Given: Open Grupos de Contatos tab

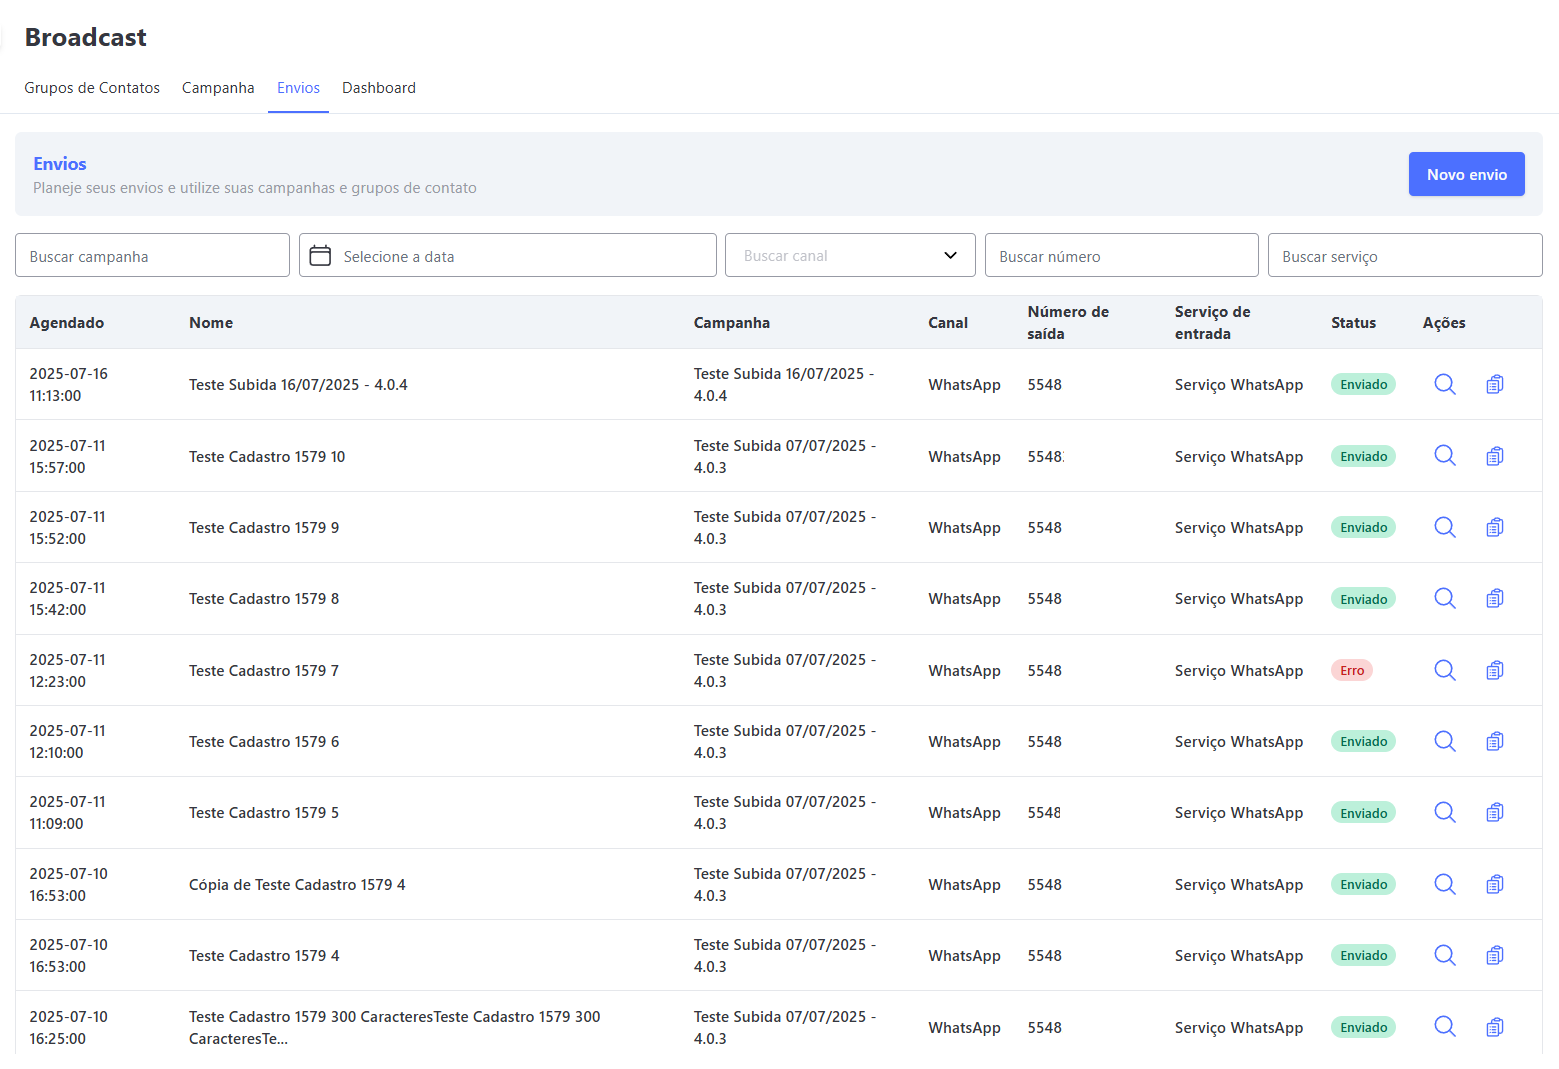Looking at the screenshot, I should [x=92, y=88].
